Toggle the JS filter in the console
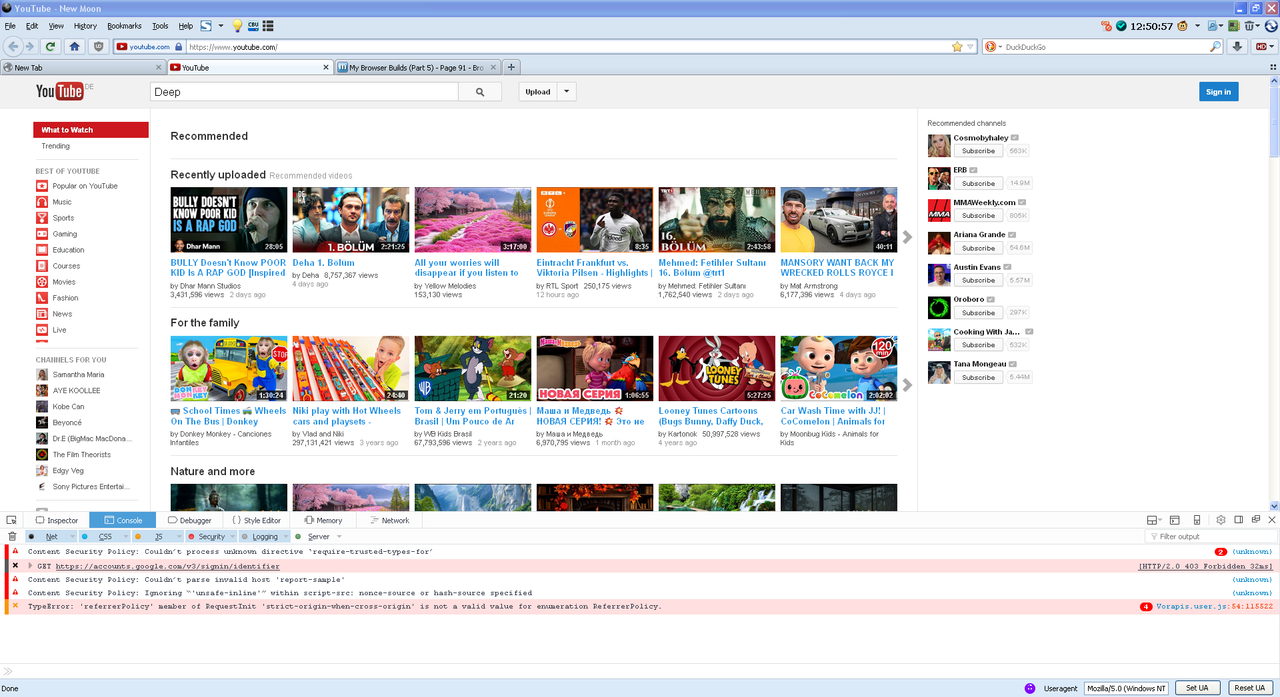Viewport: 1280px width, 697px height. [x=158, y=536]
